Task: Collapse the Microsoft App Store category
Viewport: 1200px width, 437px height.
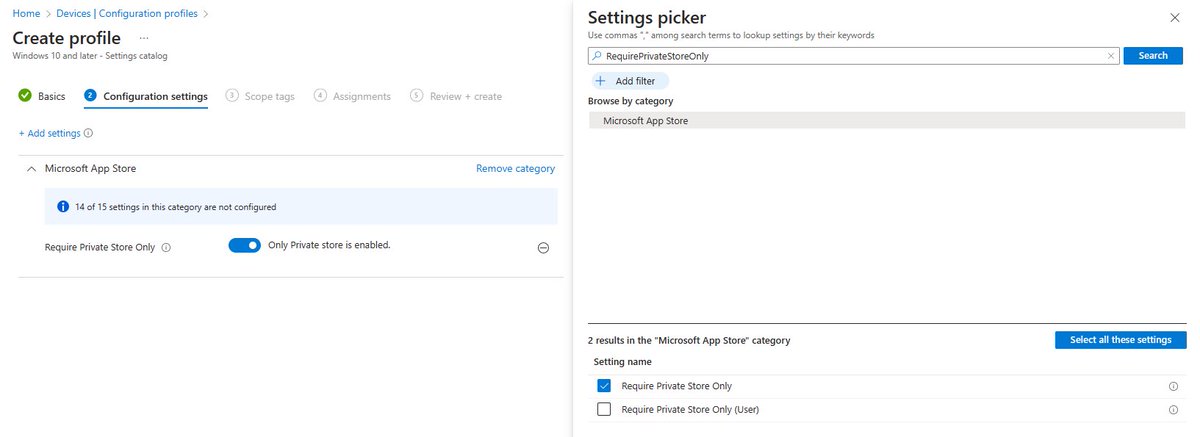Action: point(31,169)
